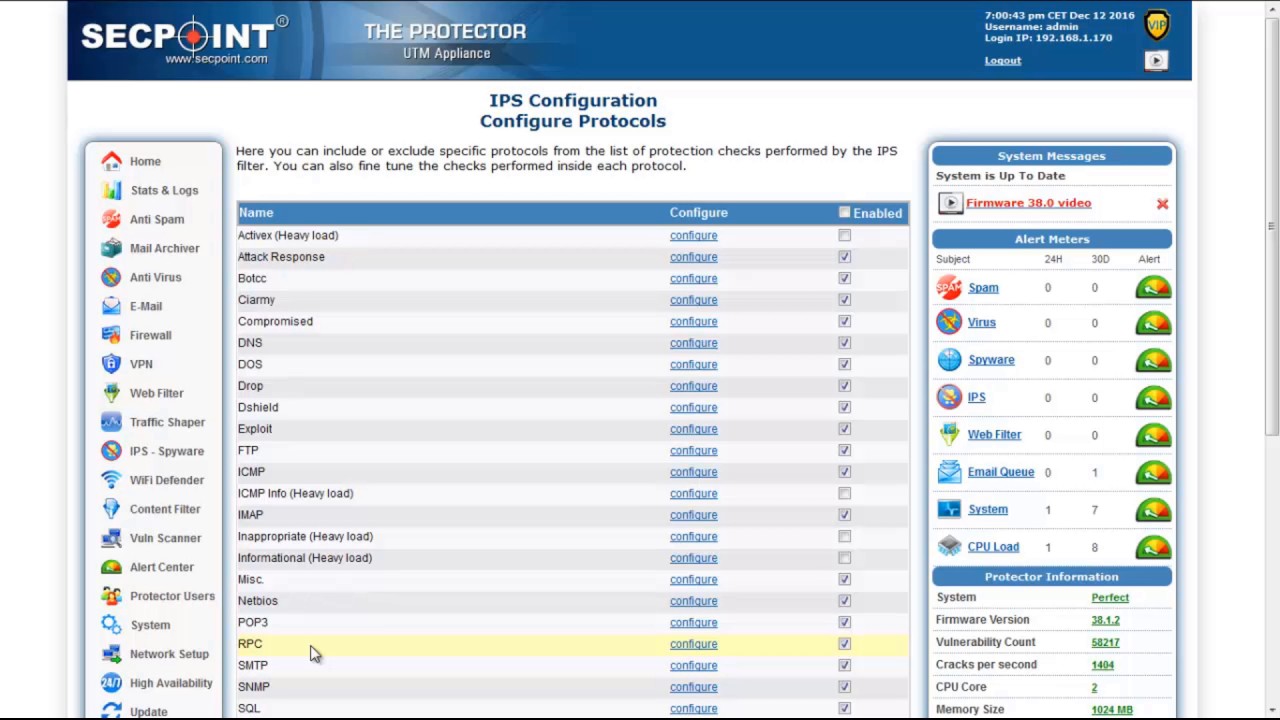Open the Protector Users icon
This screenshot has width=1280, height=720.
coord(111,596)
